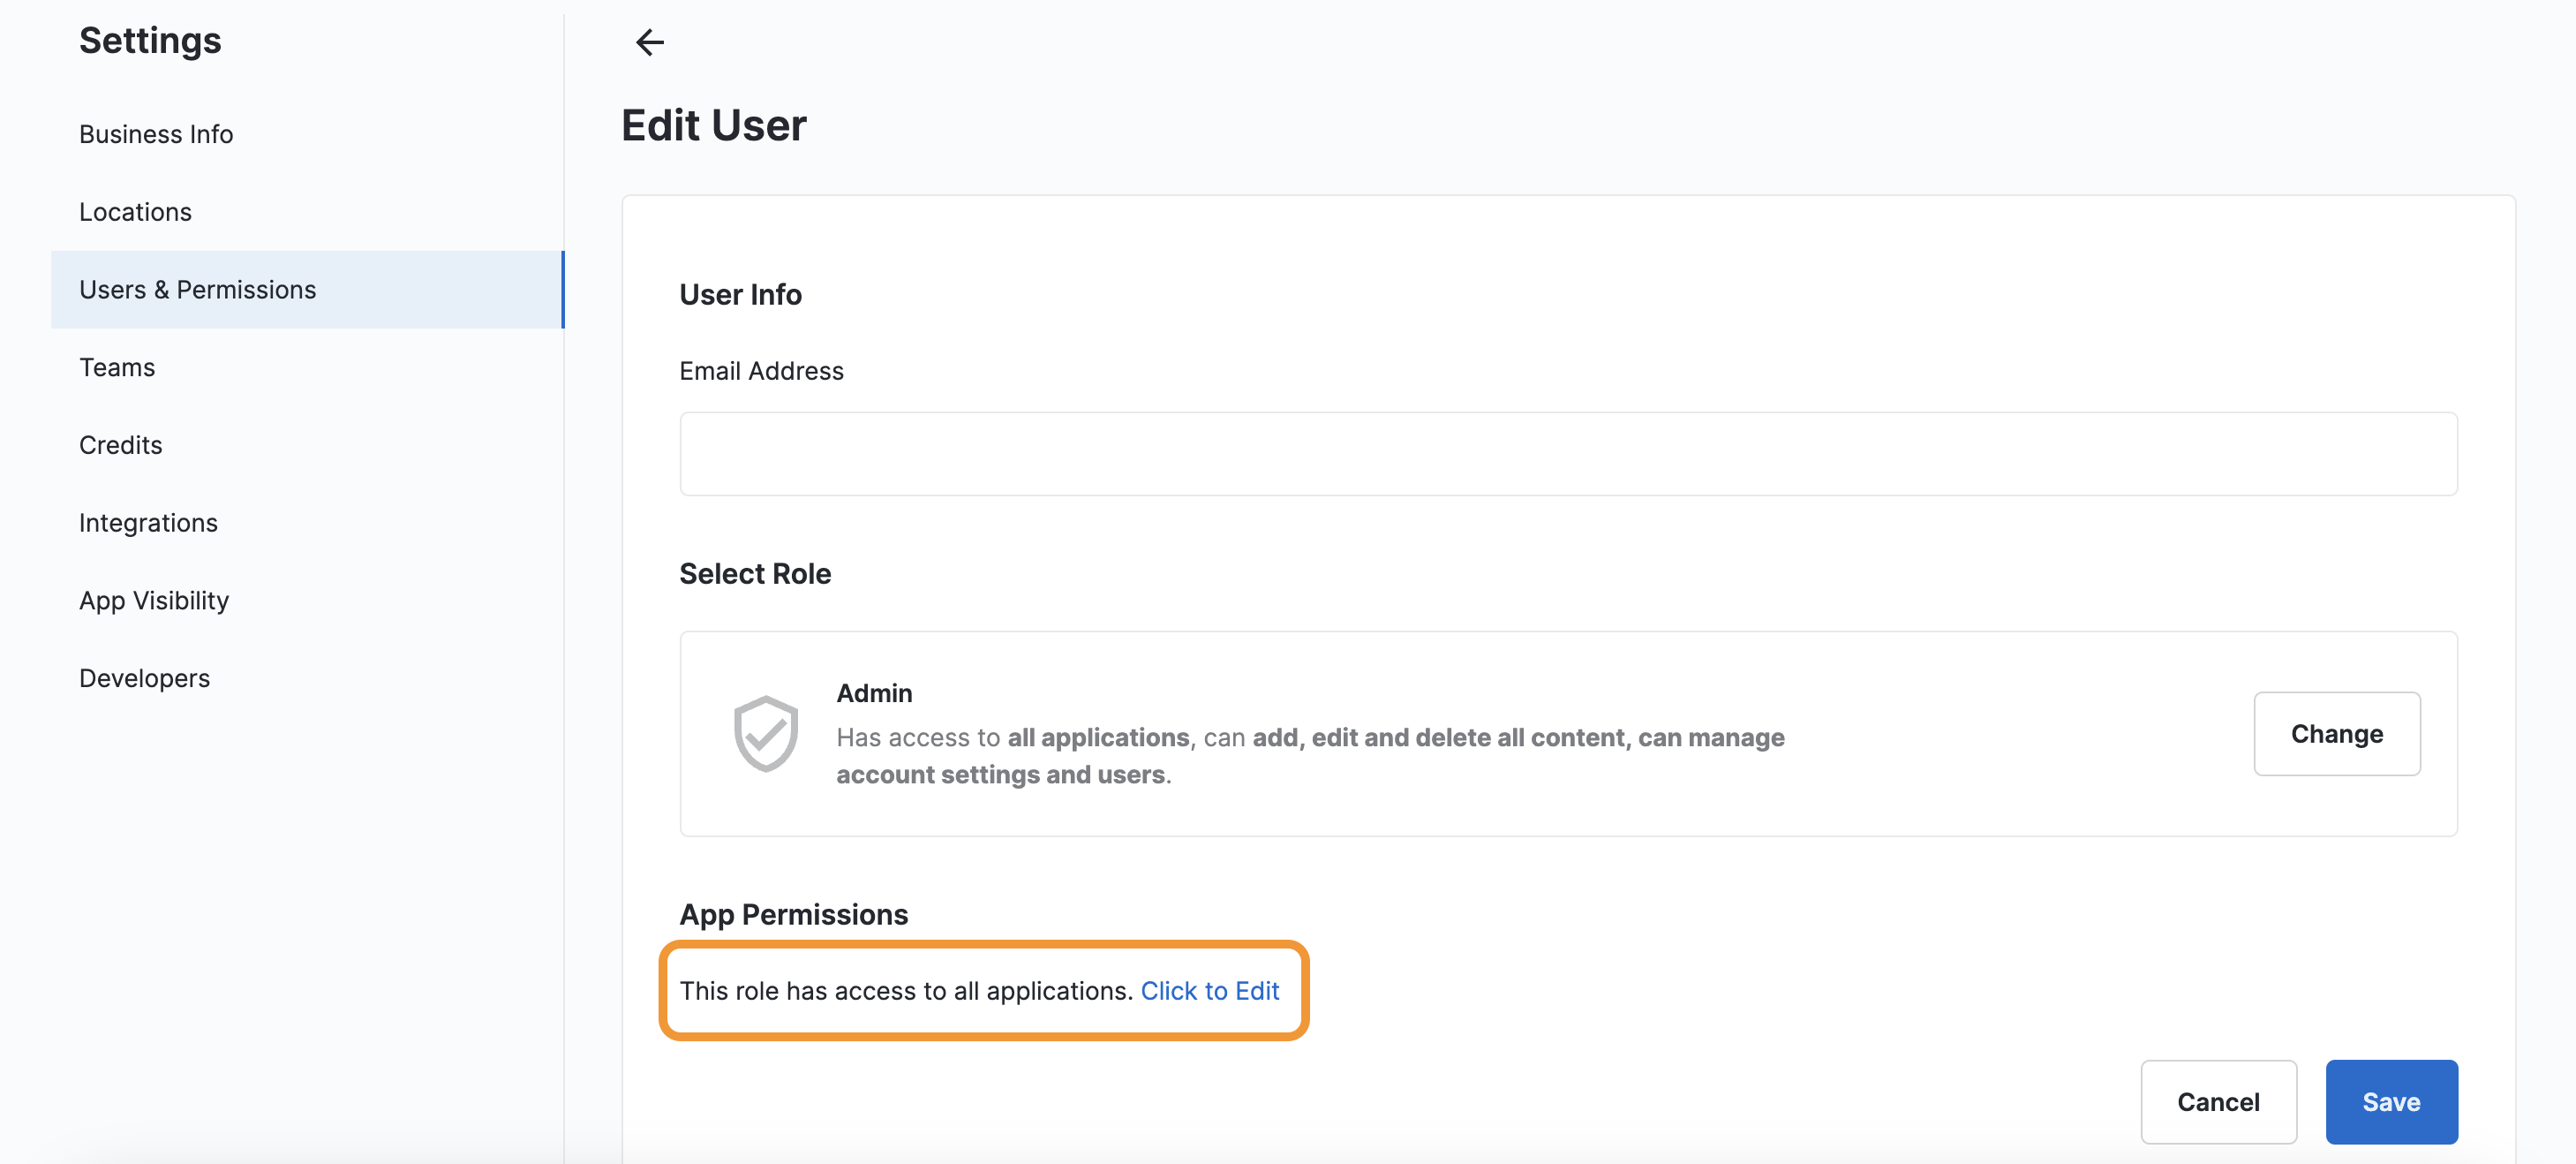Screen dimensions: 2576x1164
Task: Click the Settings sidebar heading
Action: point(150,40)
